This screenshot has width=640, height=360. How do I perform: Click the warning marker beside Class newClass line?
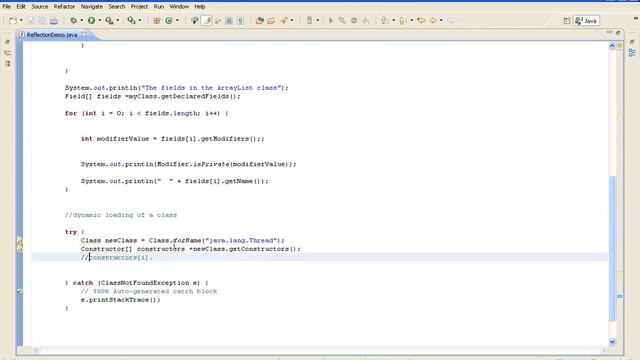coord(19,240)
